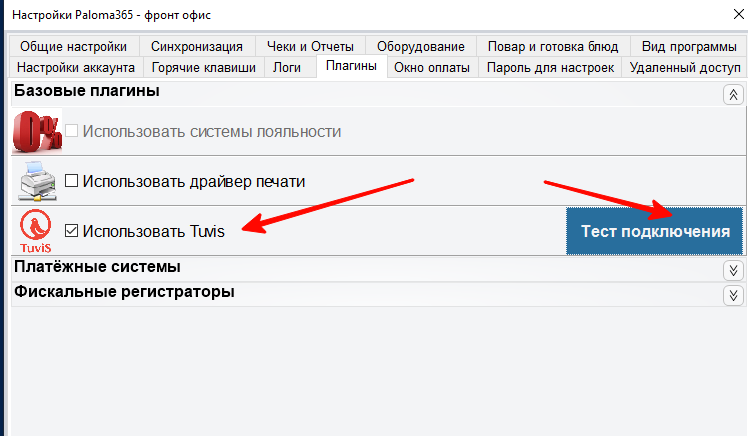Expand the Фискальные регистраторы section
This screenshot has width=748, height=436.
click(x=733, y=295)
